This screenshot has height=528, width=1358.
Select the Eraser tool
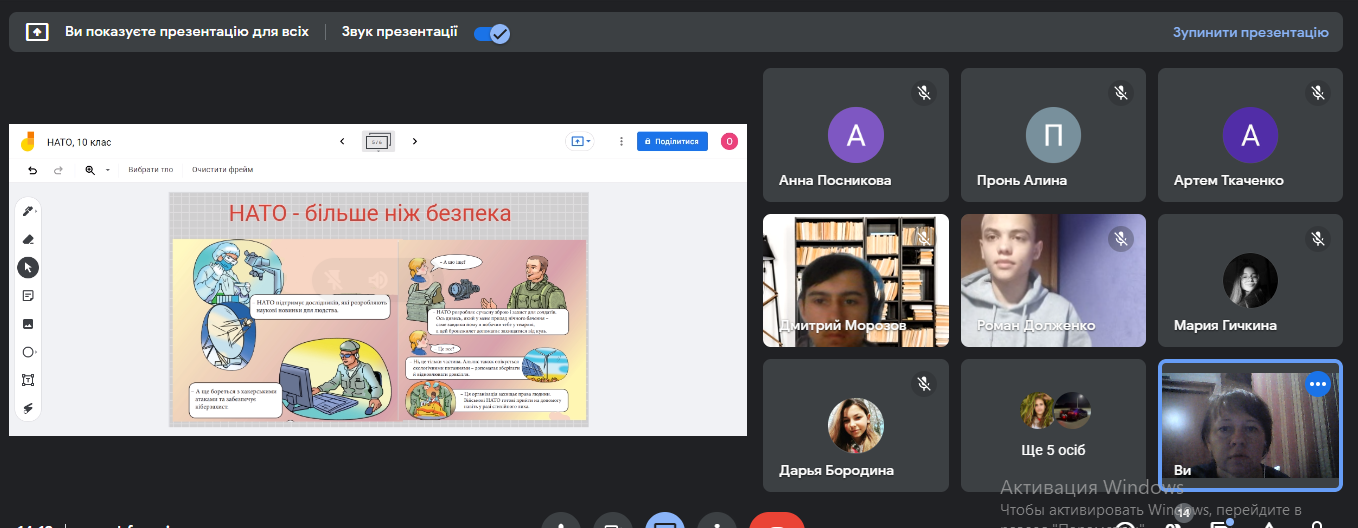[28, 239]
